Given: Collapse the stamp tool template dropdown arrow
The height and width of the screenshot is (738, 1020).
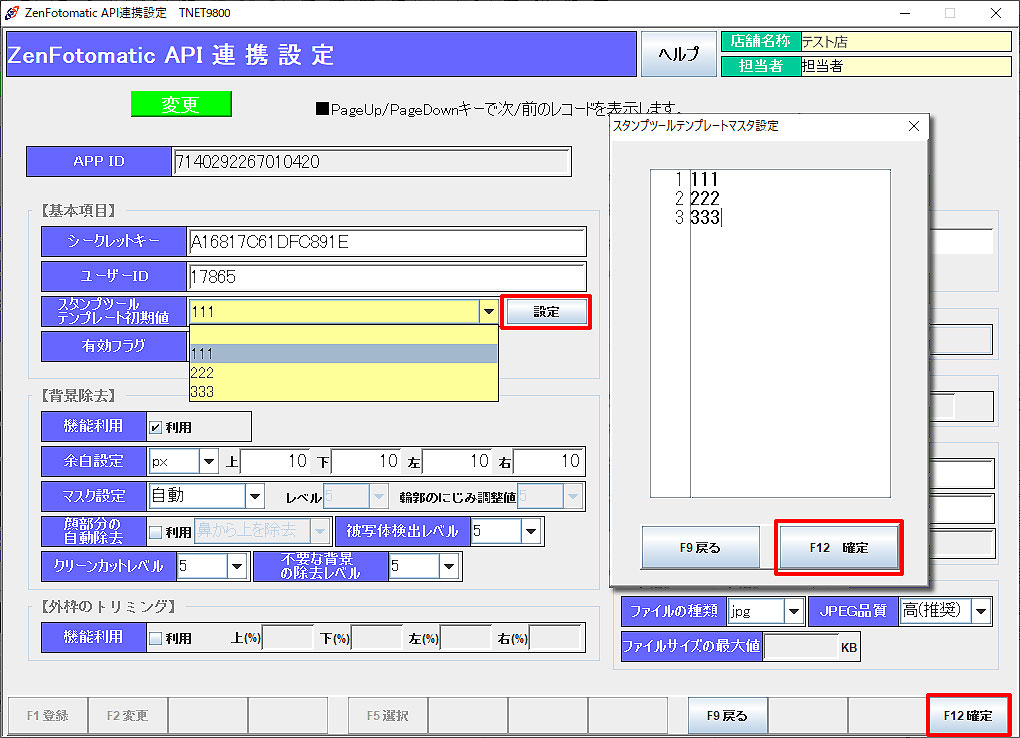Looking at the screenshot, I should (488, 312).
